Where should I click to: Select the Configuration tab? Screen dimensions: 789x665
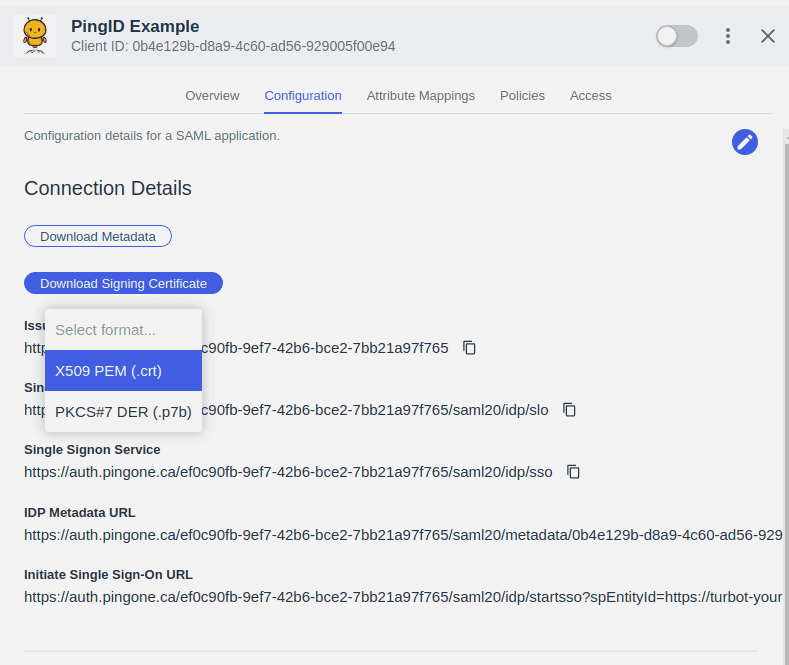303,96
